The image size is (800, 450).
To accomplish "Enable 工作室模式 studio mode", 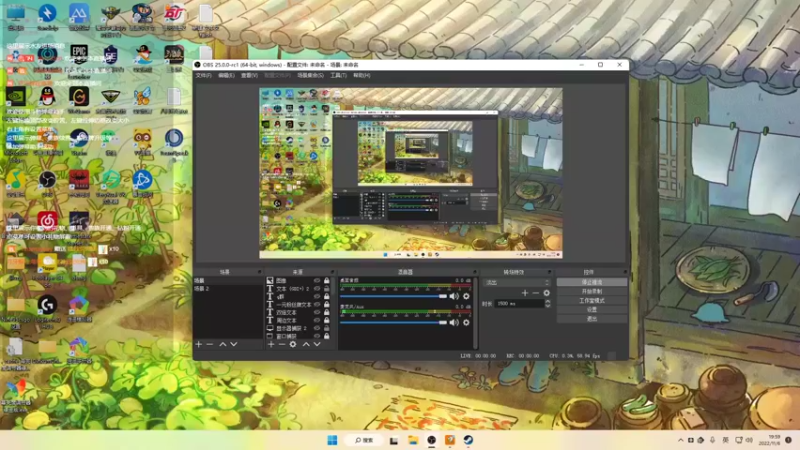I will pyautogui.click(x=592, y=301).
